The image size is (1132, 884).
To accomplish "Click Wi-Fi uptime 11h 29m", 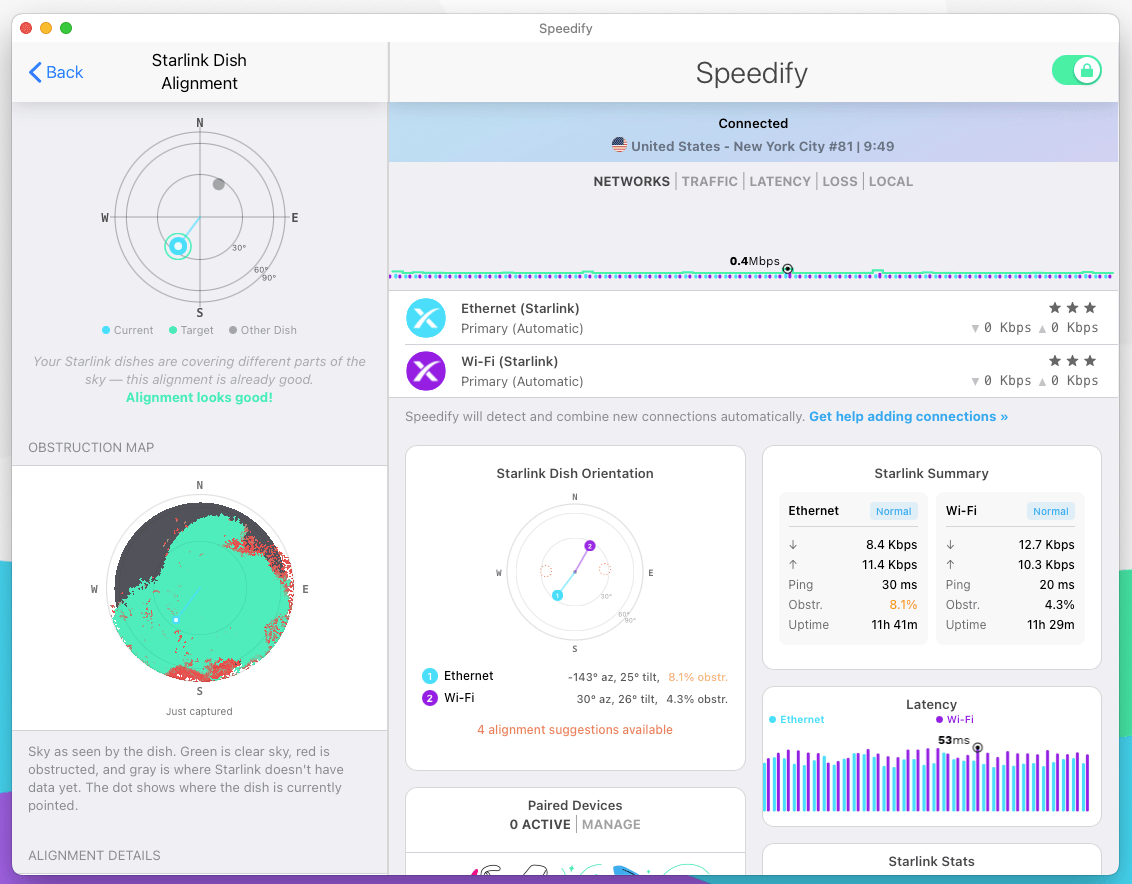I will click(x=1050, y=625).
